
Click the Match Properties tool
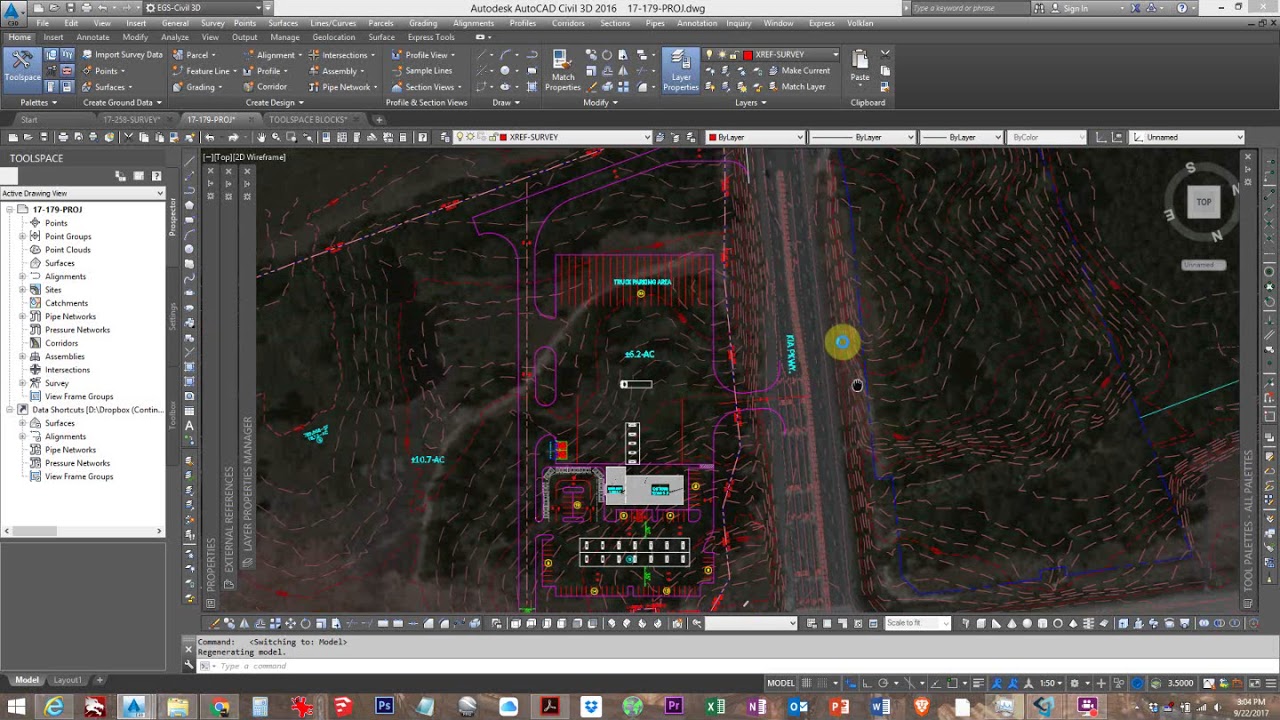pyautogui.click(x=563, y=71)
